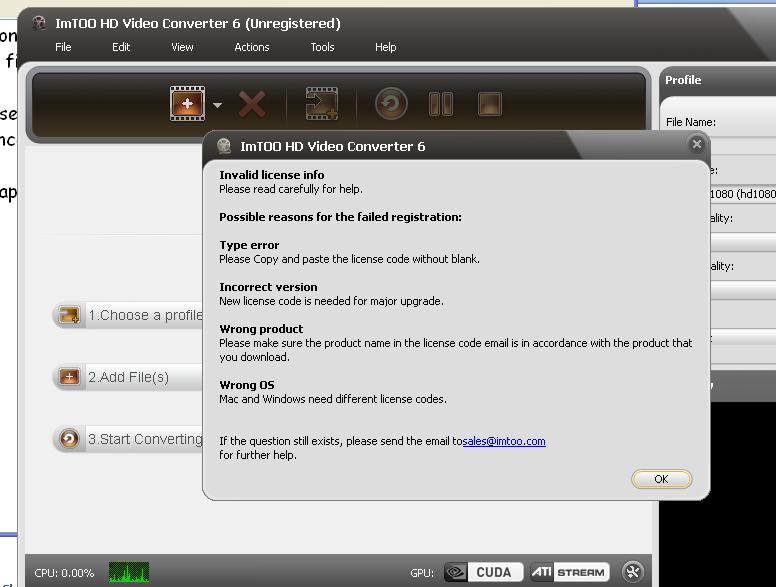Open the File menu
The height and width of the screenshot is (587, 776).
tap(63, 47)
